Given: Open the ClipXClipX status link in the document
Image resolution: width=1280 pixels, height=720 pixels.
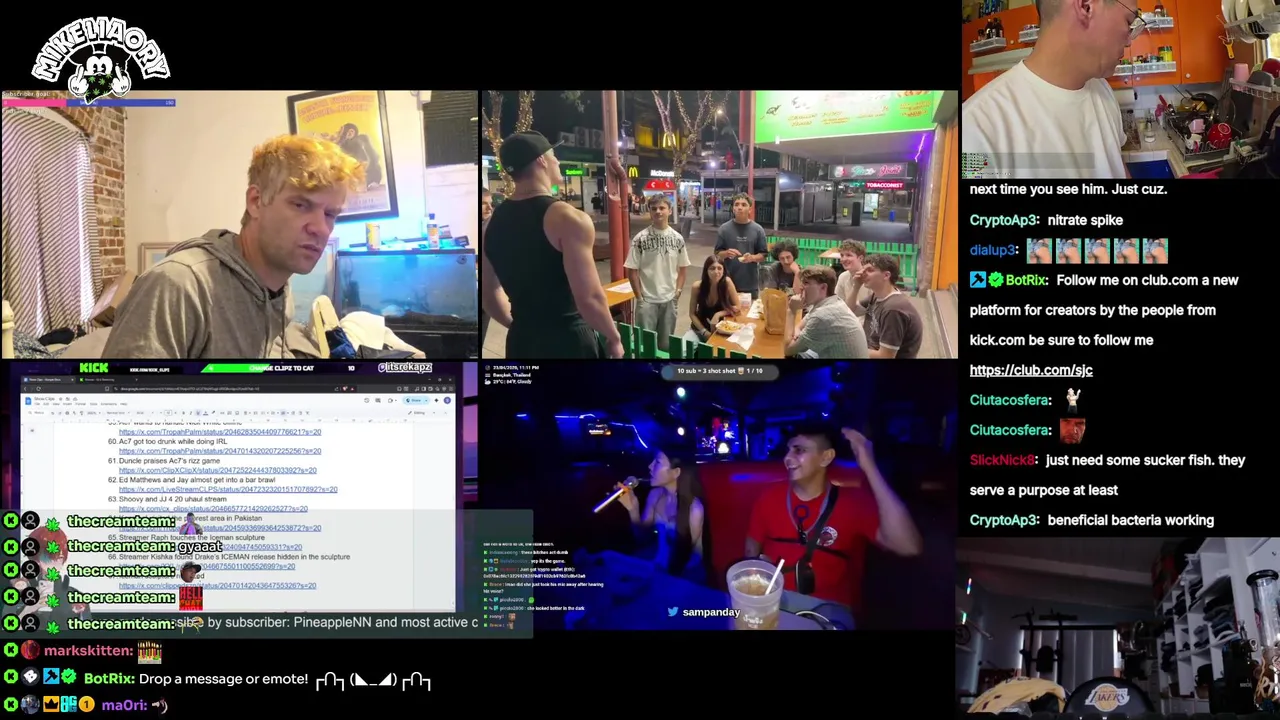Looking at the screenshot, I should pos(217,470).
